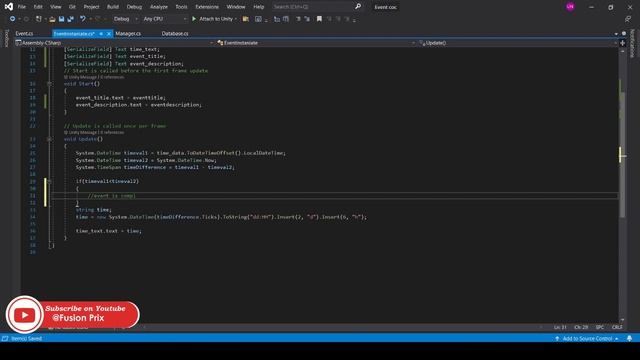Switch to the Manager.cs tab
This screenshot has height=360, width=640.
(x=128, y=33)
